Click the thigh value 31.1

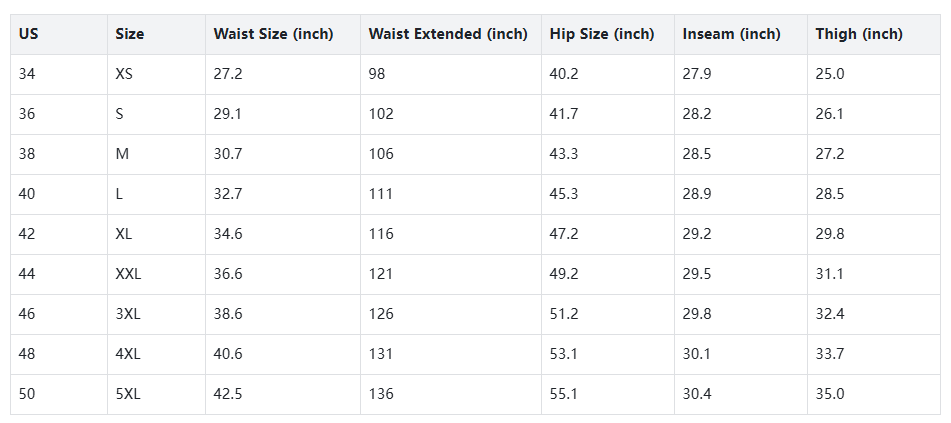pos(829,274)
